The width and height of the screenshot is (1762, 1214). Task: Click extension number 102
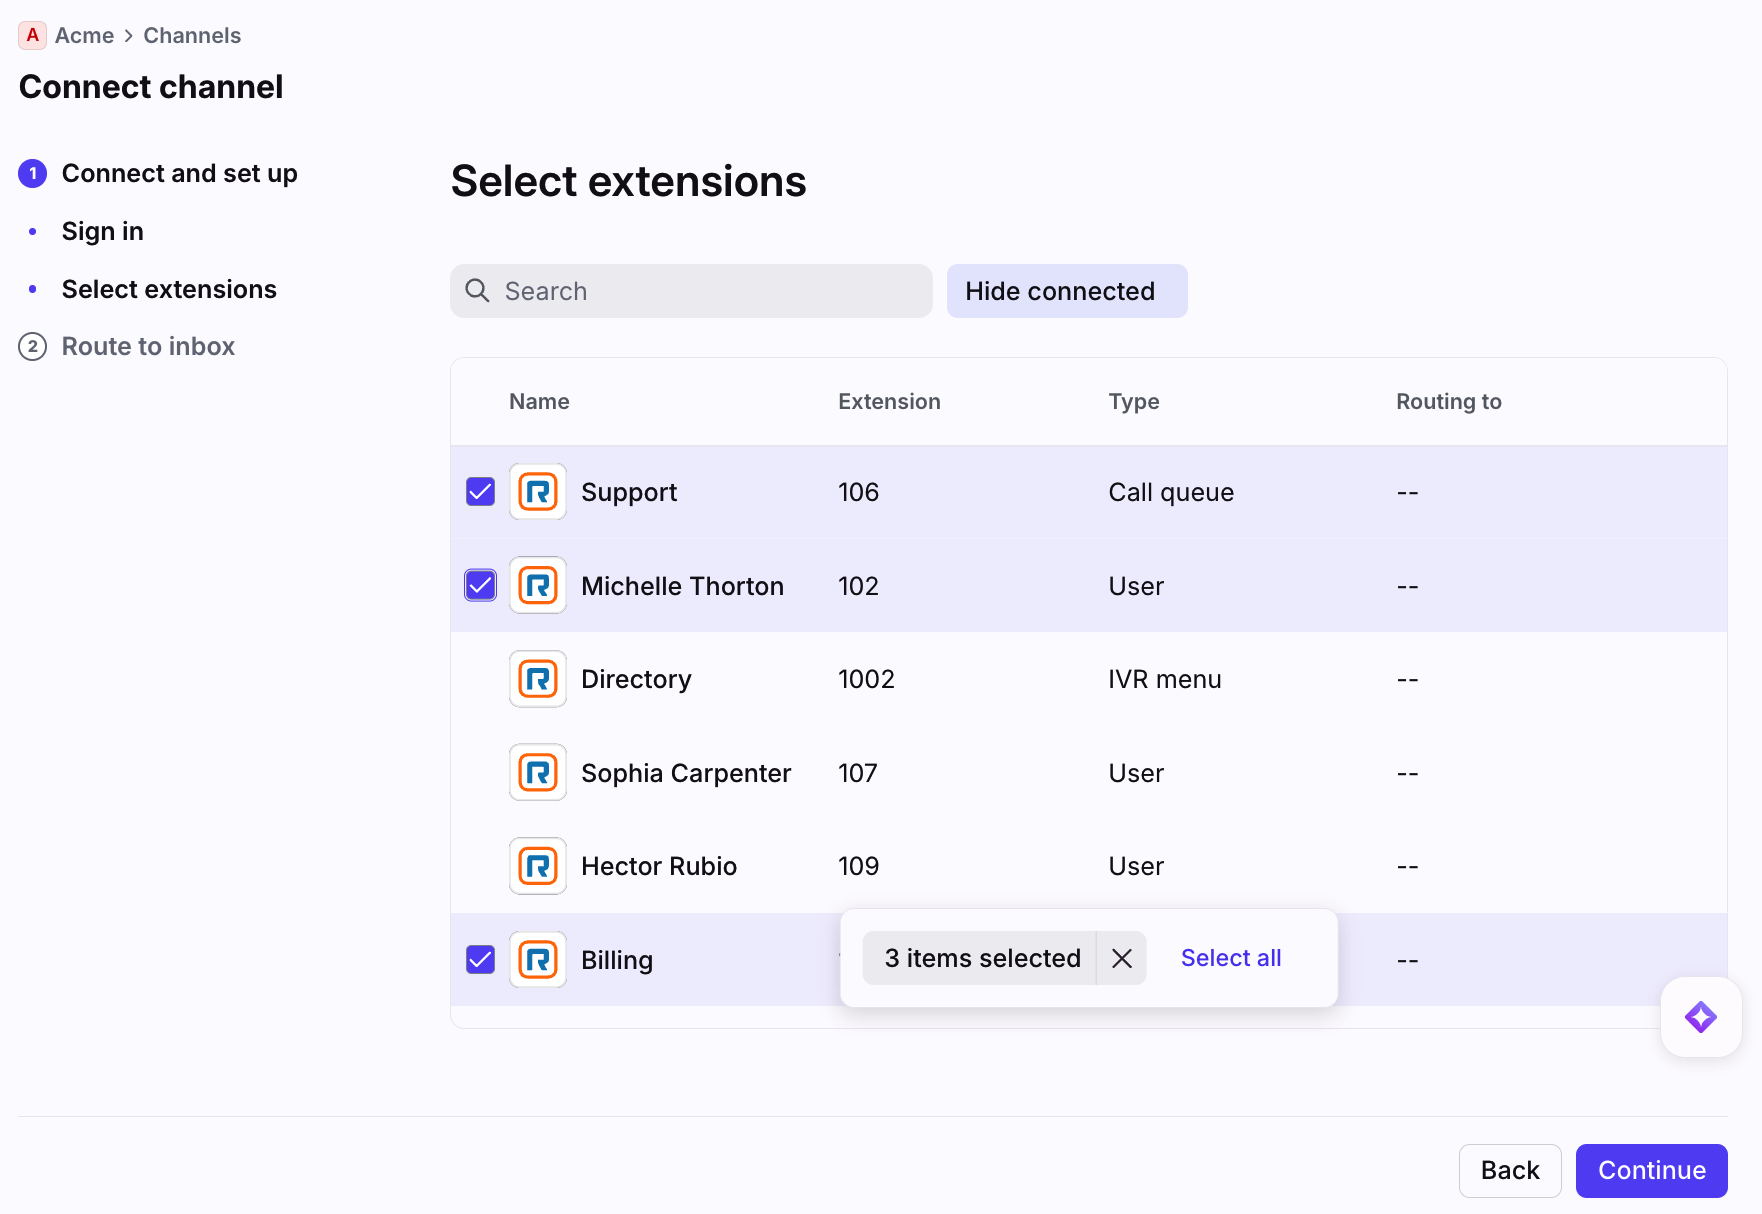pyautogui.click(x=858, y=586)
